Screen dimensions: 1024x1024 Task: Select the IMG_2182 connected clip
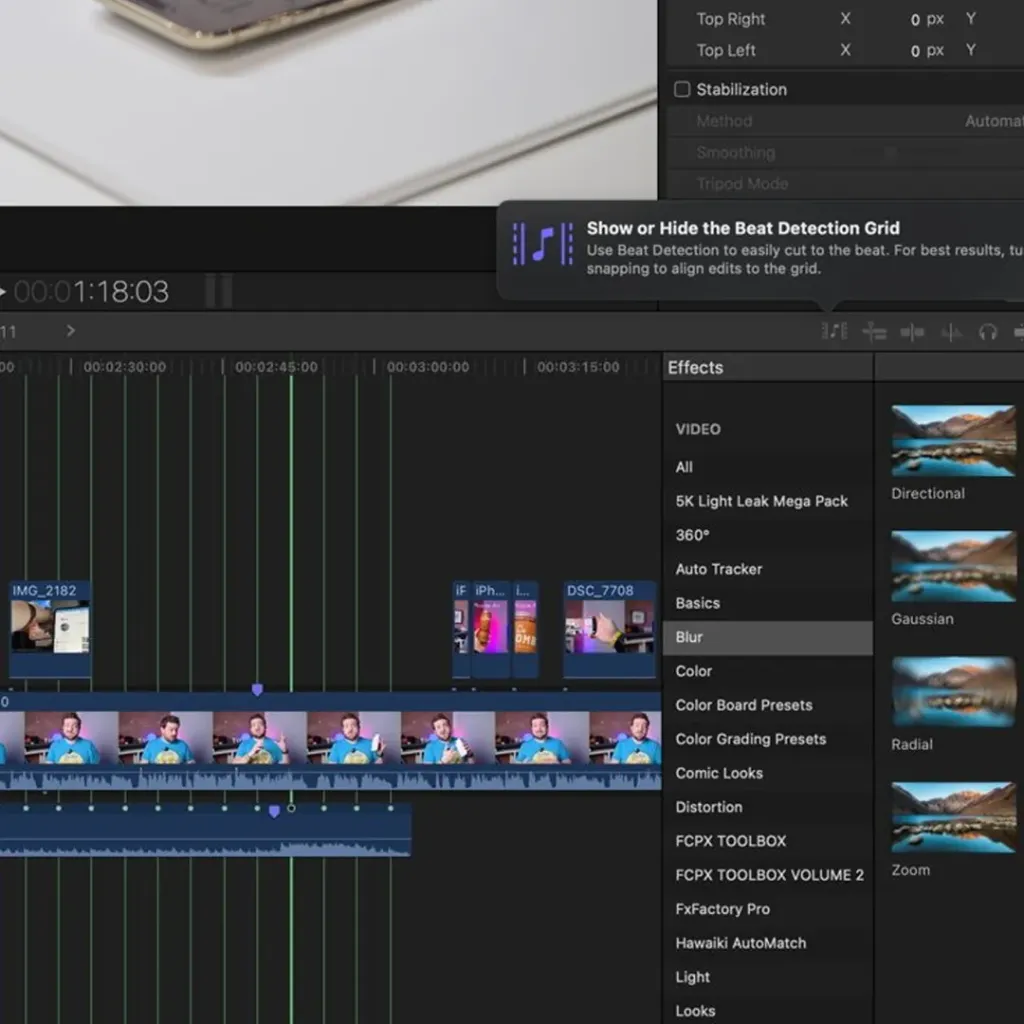tap(50, 628)
